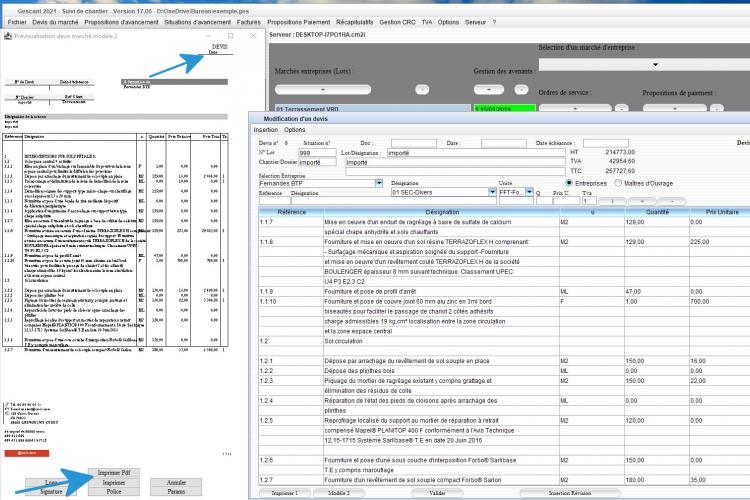Click the minus button beside the Gestion des avenants plus button
The height and width of the screenshot is (500, 750).
pyautogui.click(x=521, y=89)
